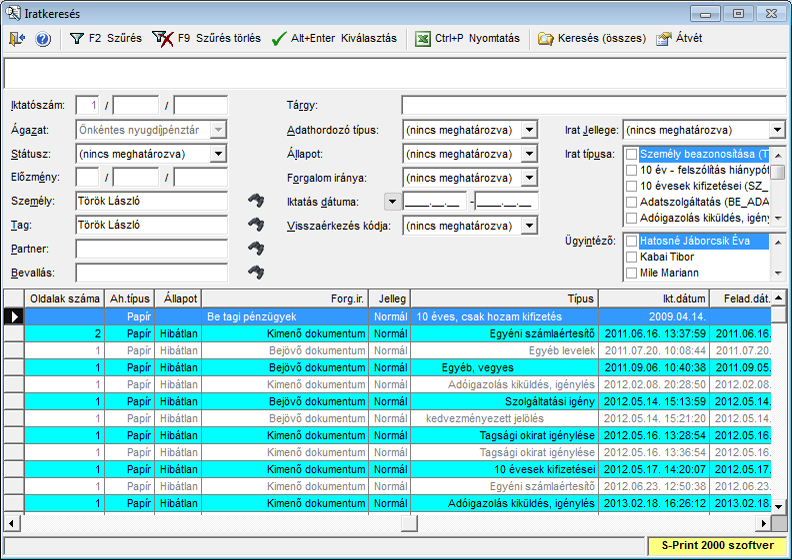Click Ctrl+P Nyomtatás label
Image resolution: width=792 pixels, height=560 pixels.
coord(477,38)
